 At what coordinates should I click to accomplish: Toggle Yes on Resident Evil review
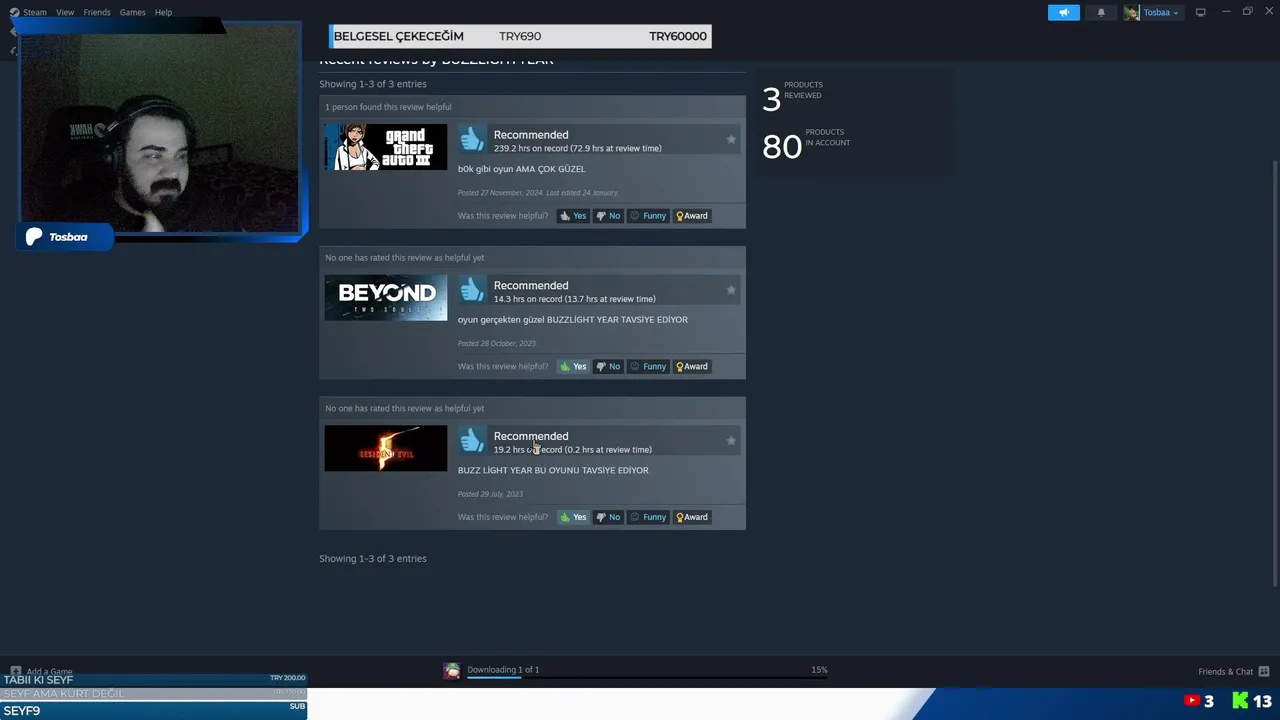pyautogui.click(x=573, y=517)
